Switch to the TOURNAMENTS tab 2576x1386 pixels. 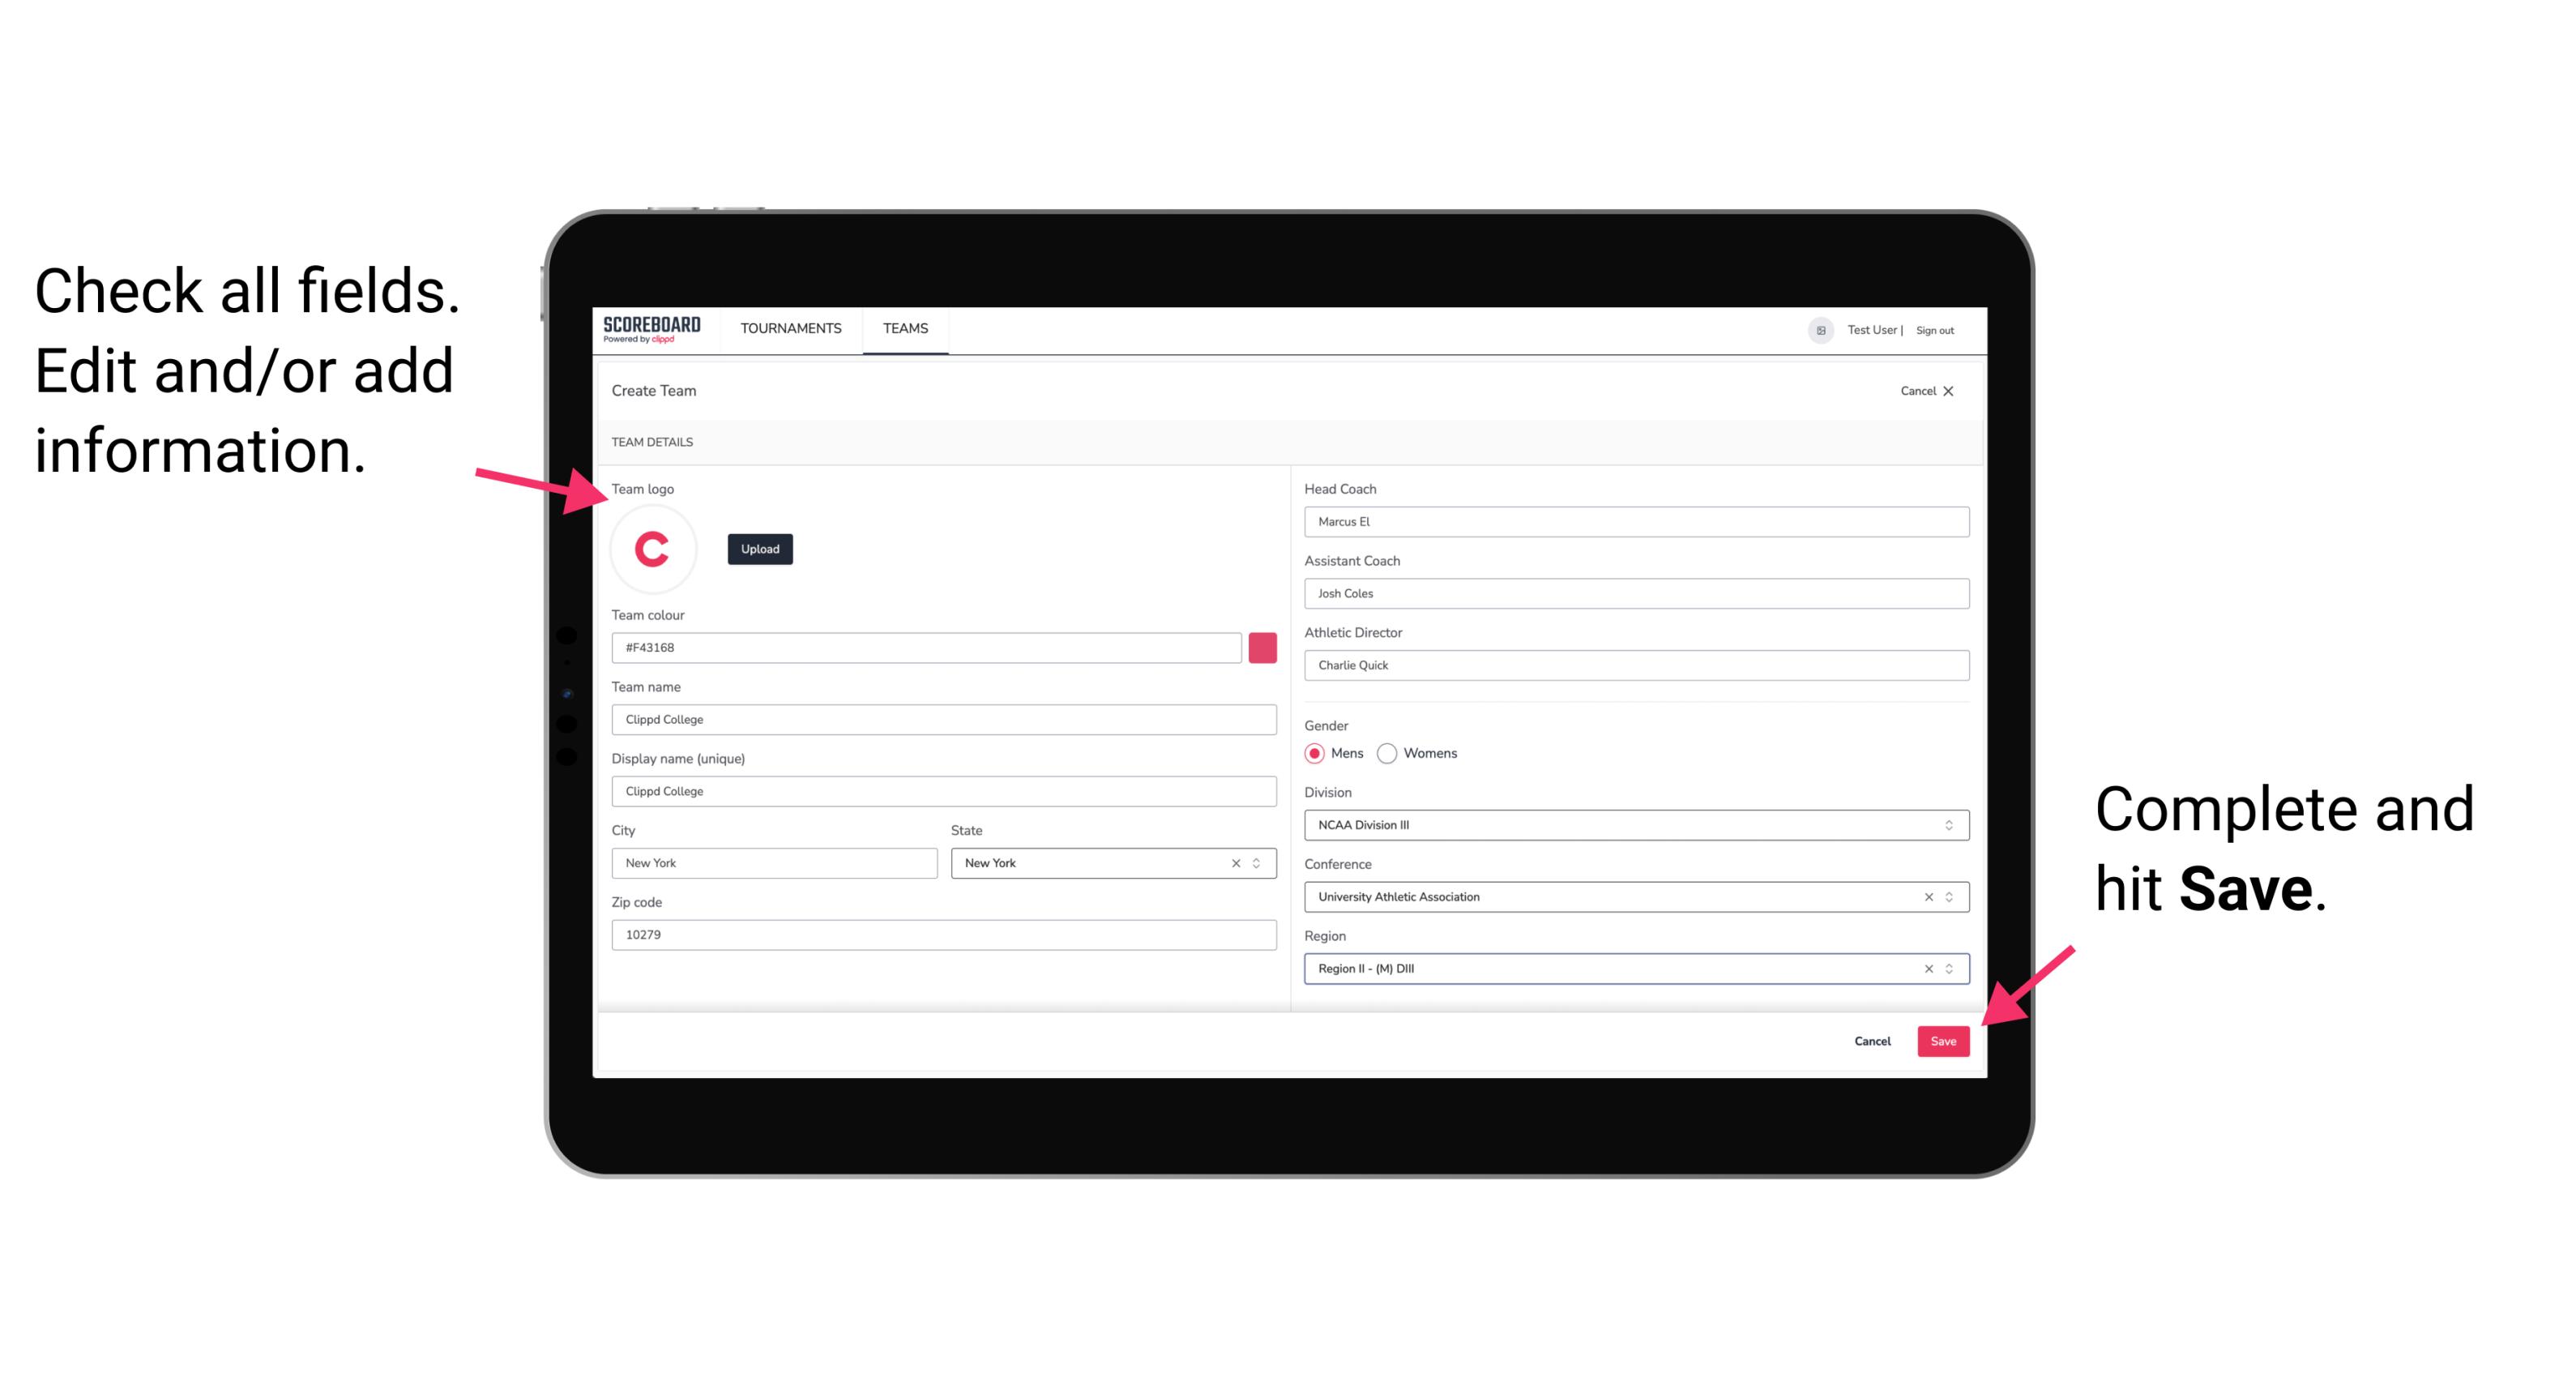792,329
